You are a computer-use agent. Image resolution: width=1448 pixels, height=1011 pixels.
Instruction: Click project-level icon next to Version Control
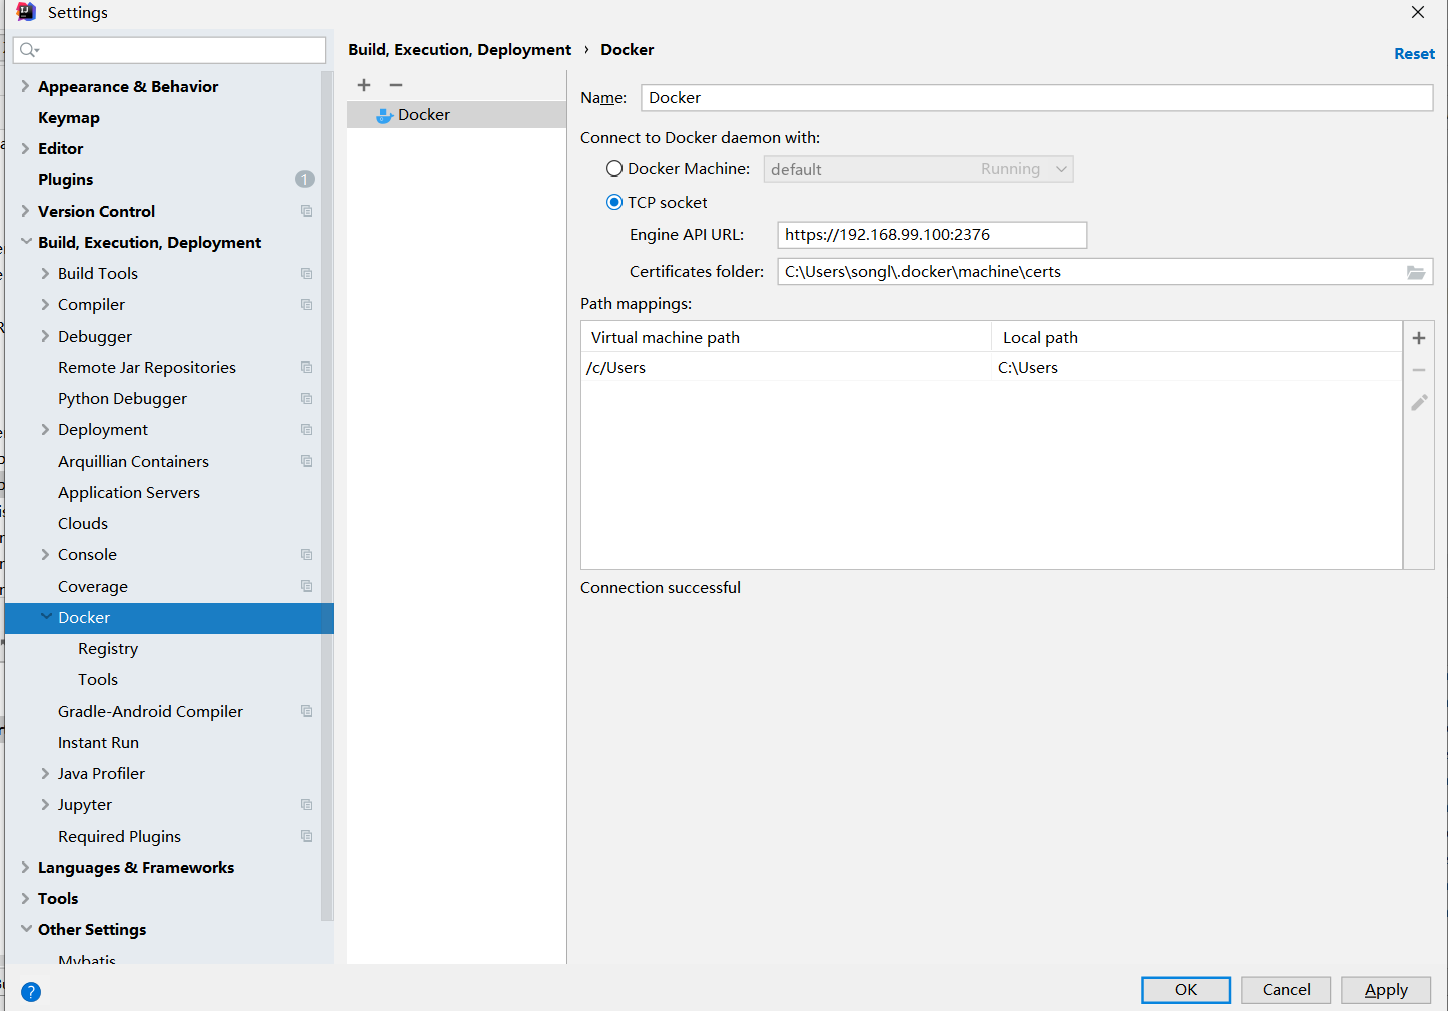click(307, 211)
